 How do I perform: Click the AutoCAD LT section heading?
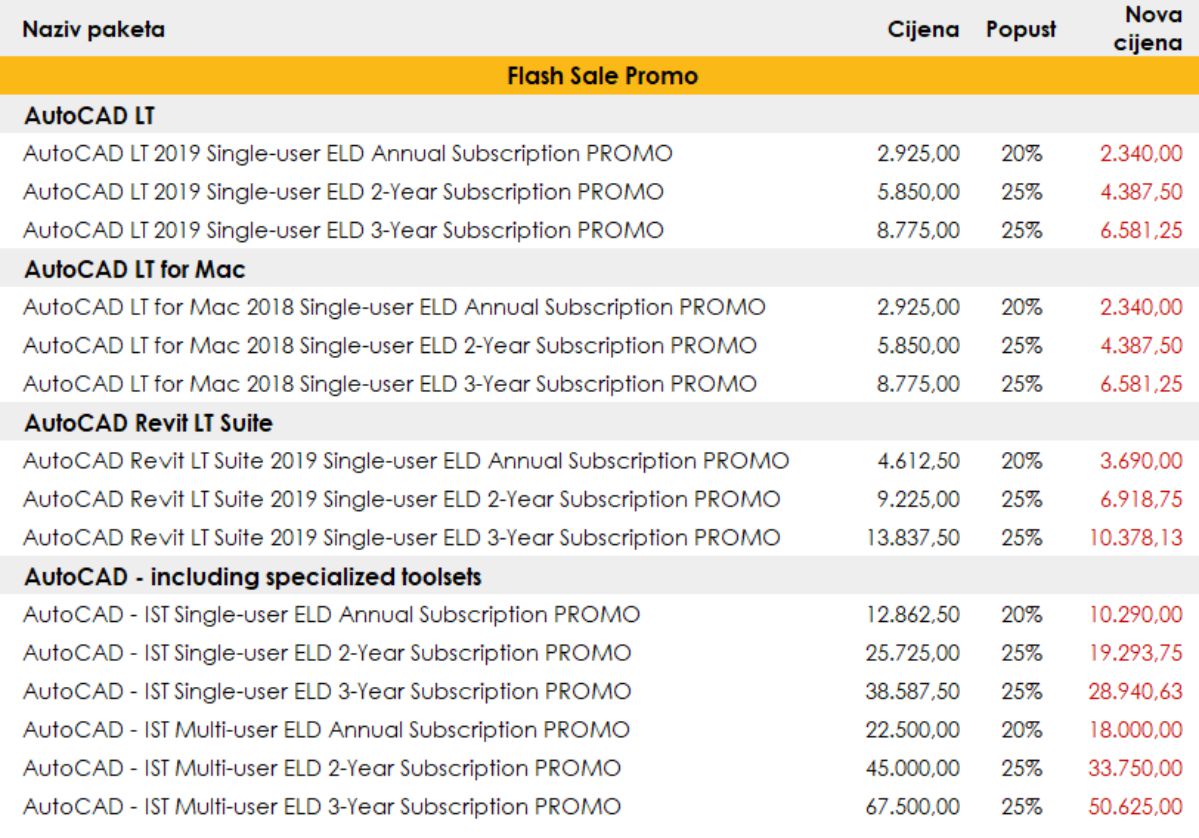(x=78, y=115)
